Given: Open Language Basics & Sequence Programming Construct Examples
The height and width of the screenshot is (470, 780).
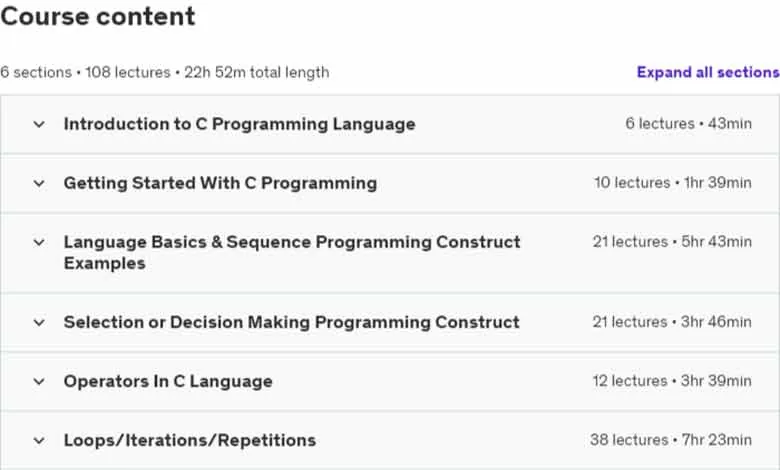Looking at the screenshot, I should point(292,253).
